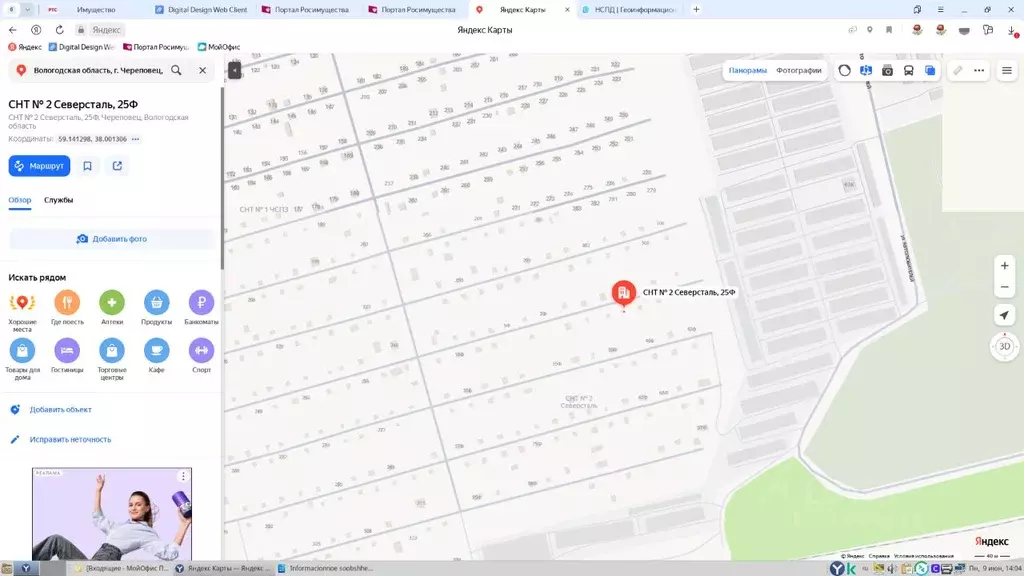Screen dimensions: 1024x576
Task: Open the coordinates ellipsis menu
Action: tap(136, 139)
